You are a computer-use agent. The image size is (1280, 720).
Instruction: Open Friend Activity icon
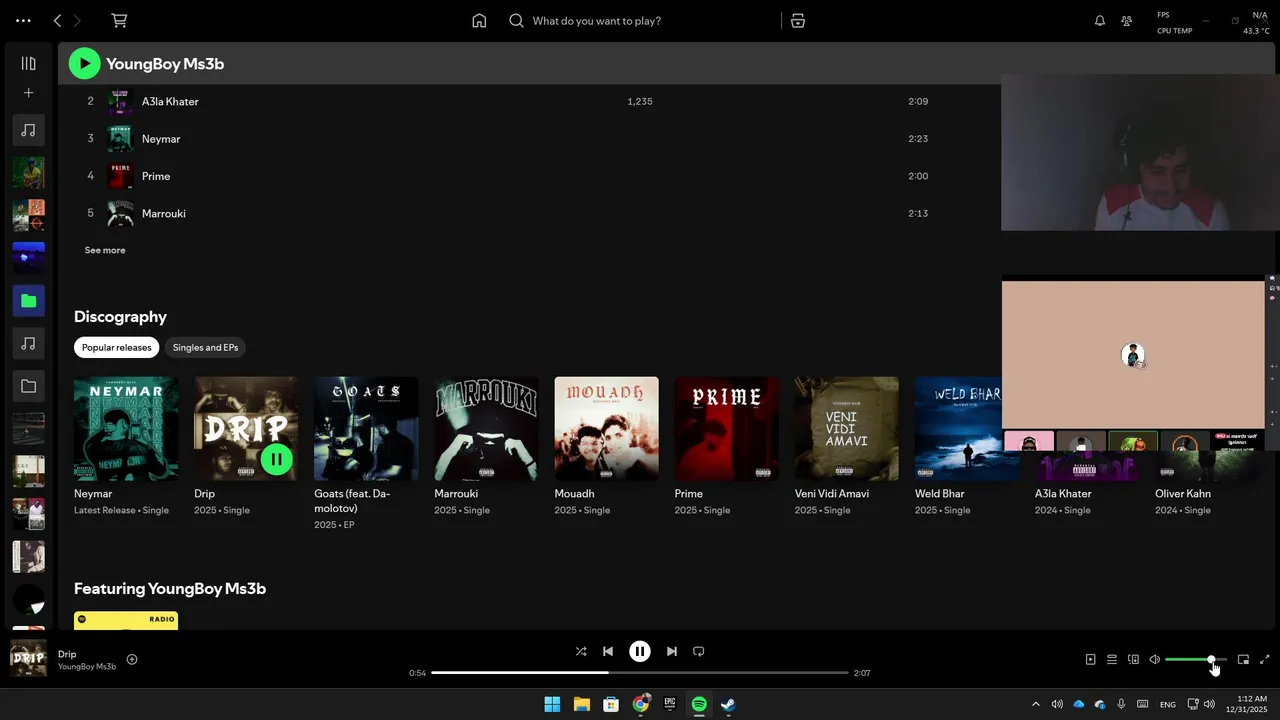1127,20
